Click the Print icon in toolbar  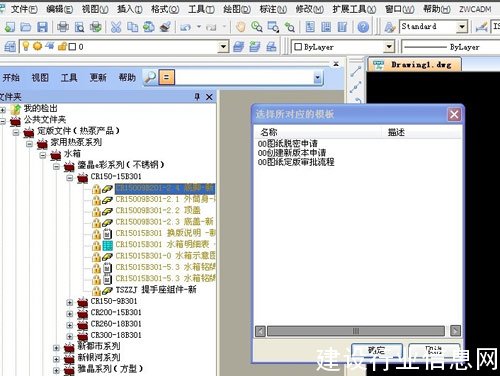63,27
